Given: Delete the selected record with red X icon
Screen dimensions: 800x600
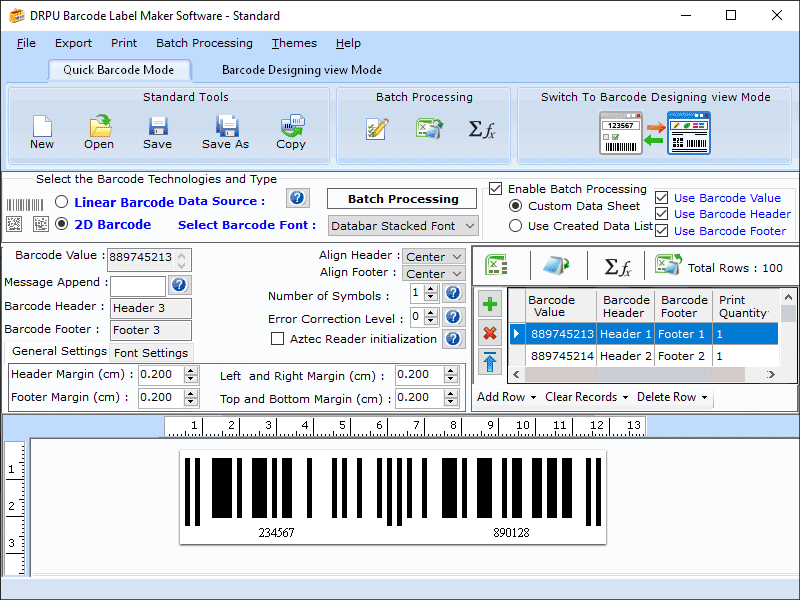Looking at the screenshot, I should [490, 334].
